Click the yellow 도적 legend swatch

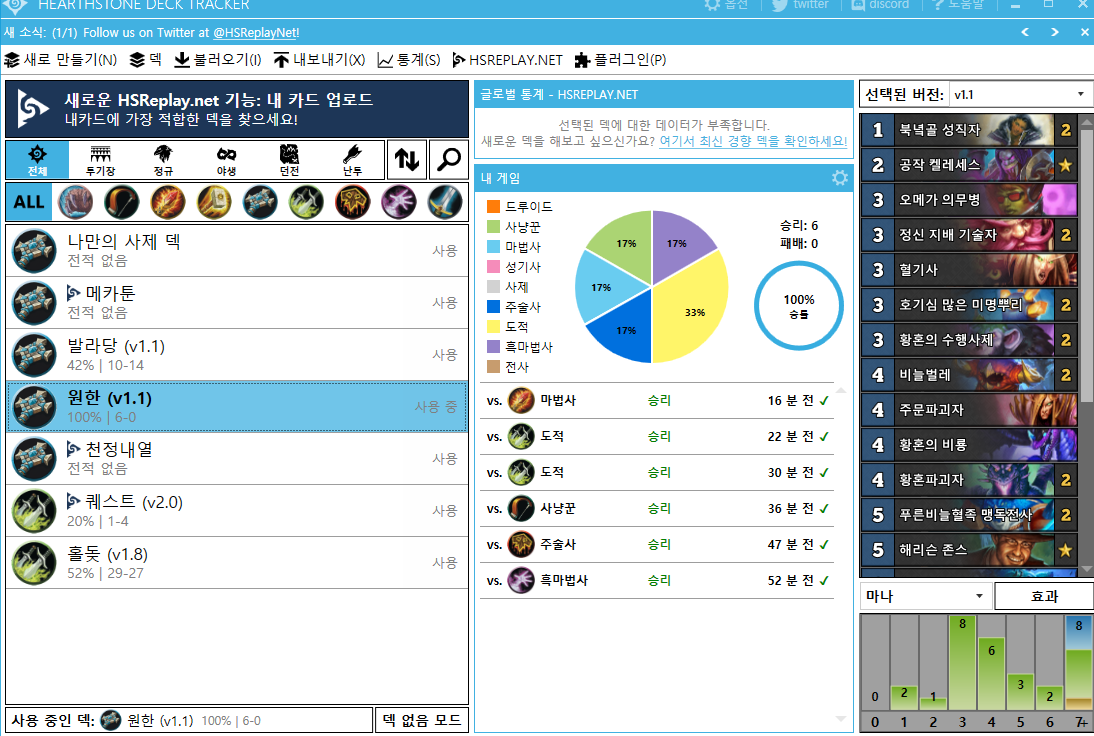(493, 326)
